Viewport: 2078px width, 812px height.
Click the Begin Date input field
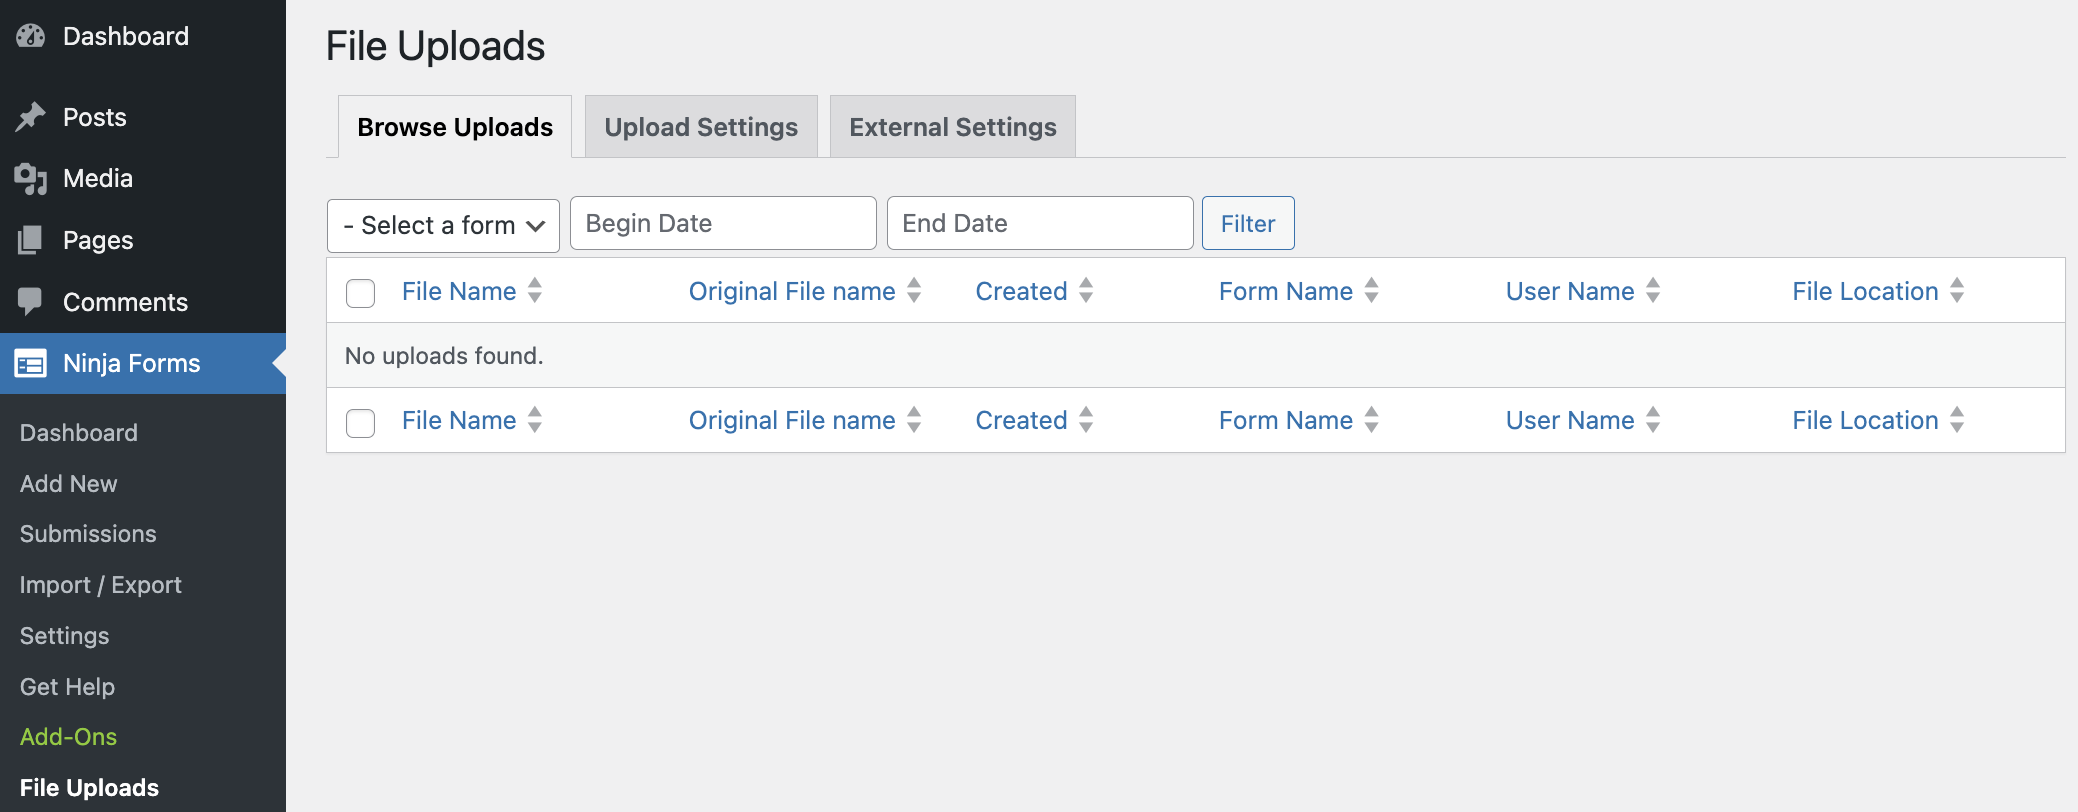722,223
